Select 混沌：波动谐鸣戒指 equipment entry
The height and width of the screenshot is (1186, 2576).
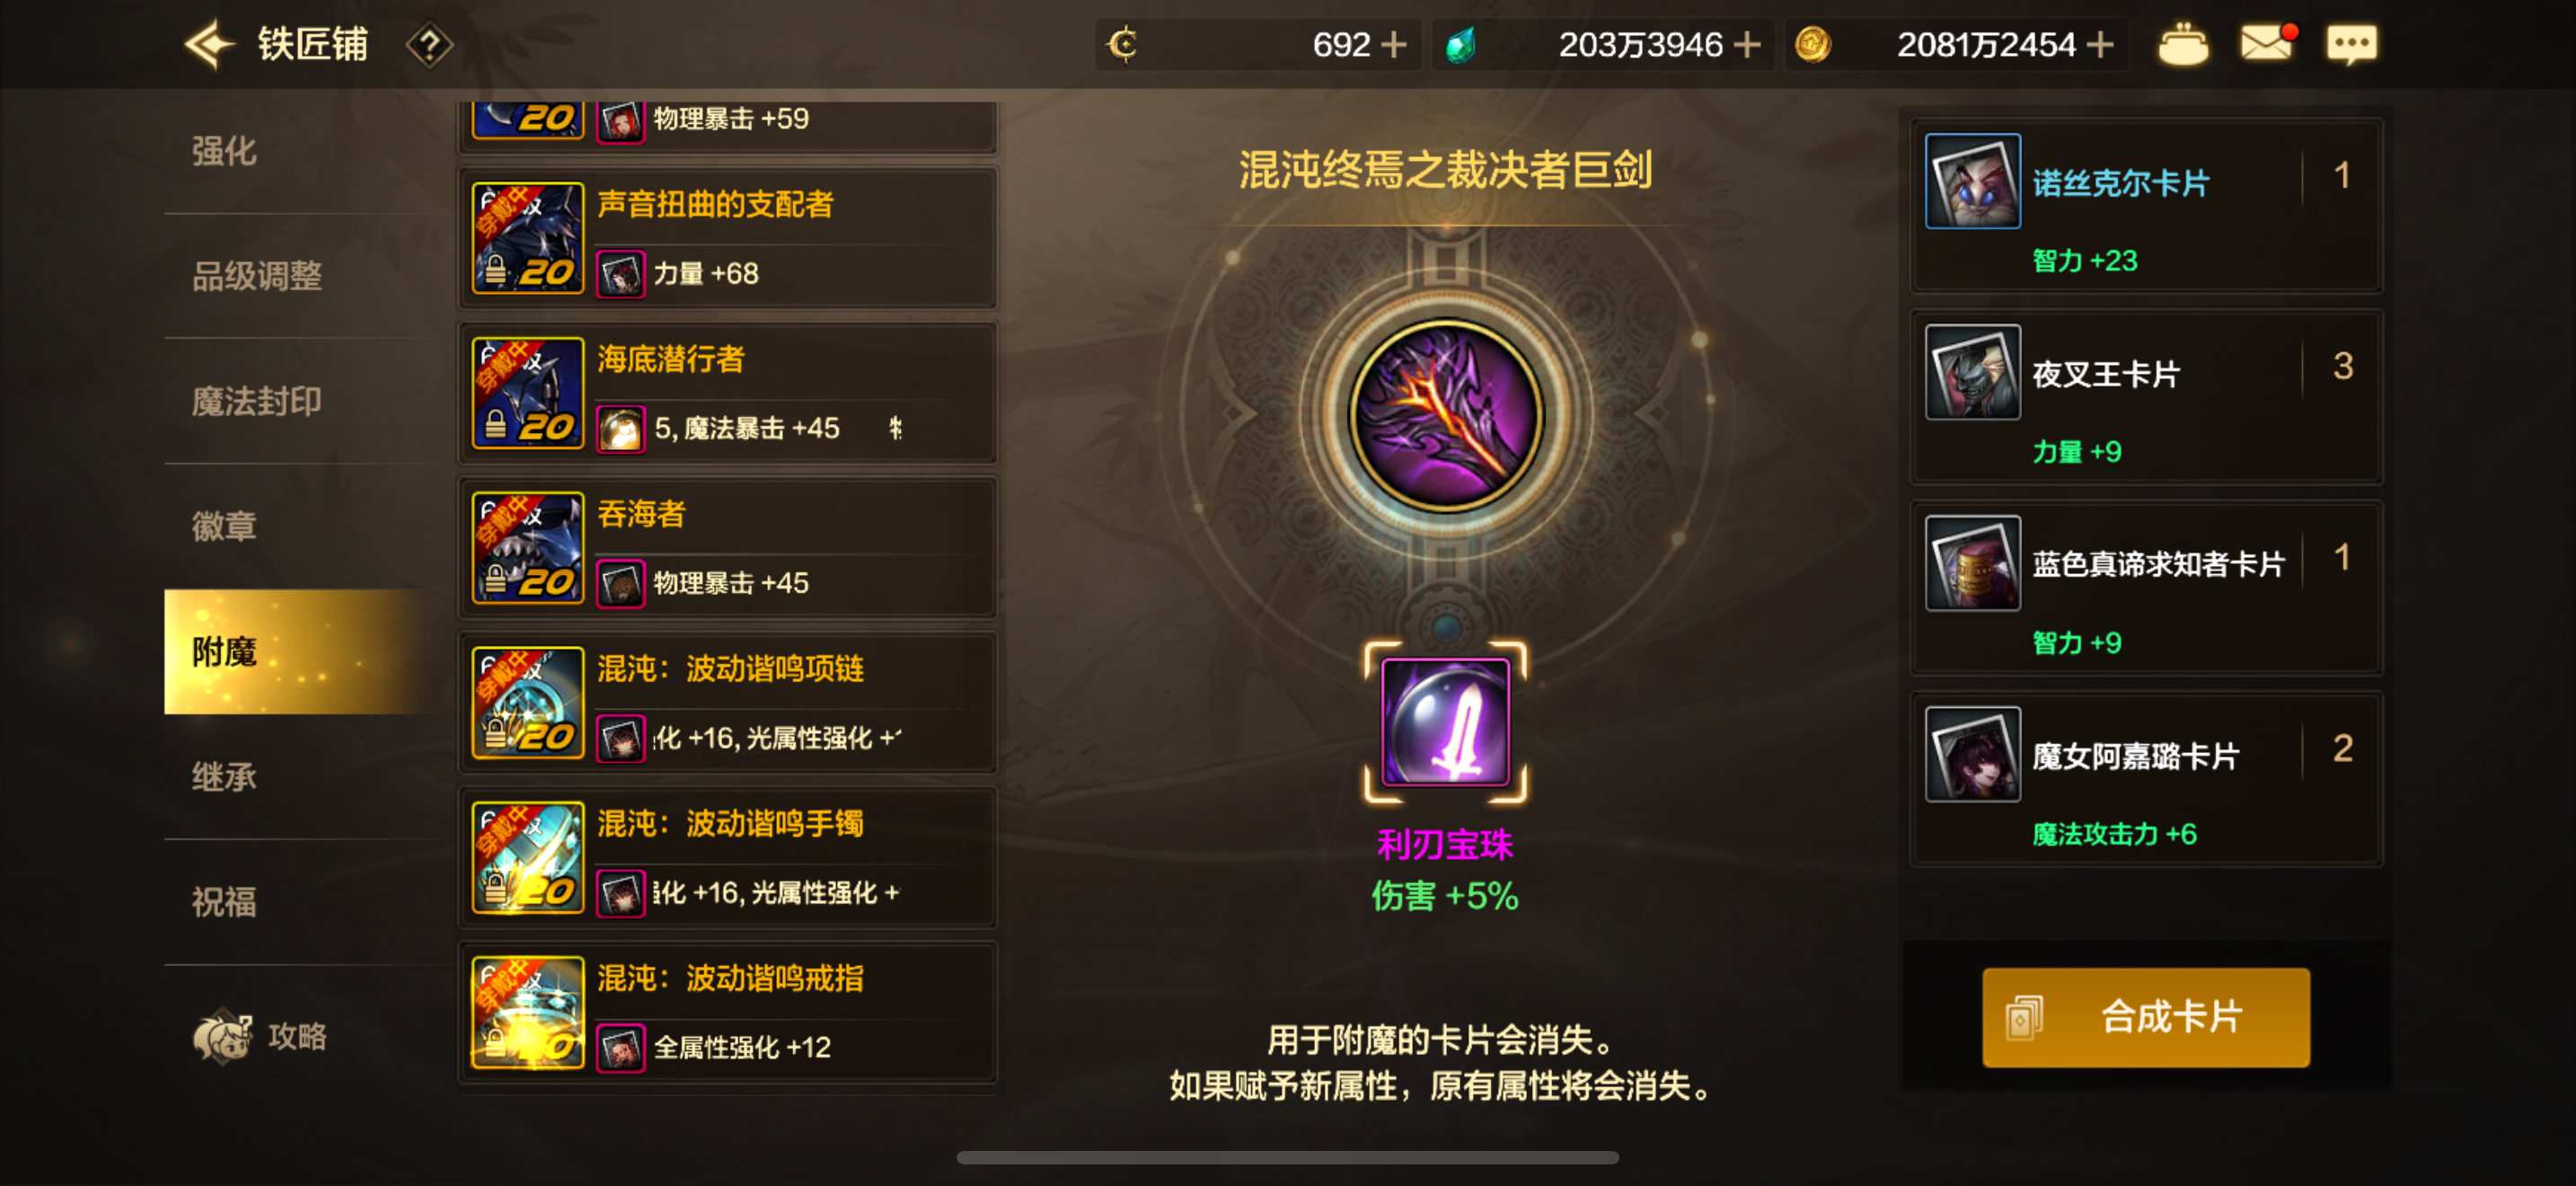click(x=728, y=1012)
